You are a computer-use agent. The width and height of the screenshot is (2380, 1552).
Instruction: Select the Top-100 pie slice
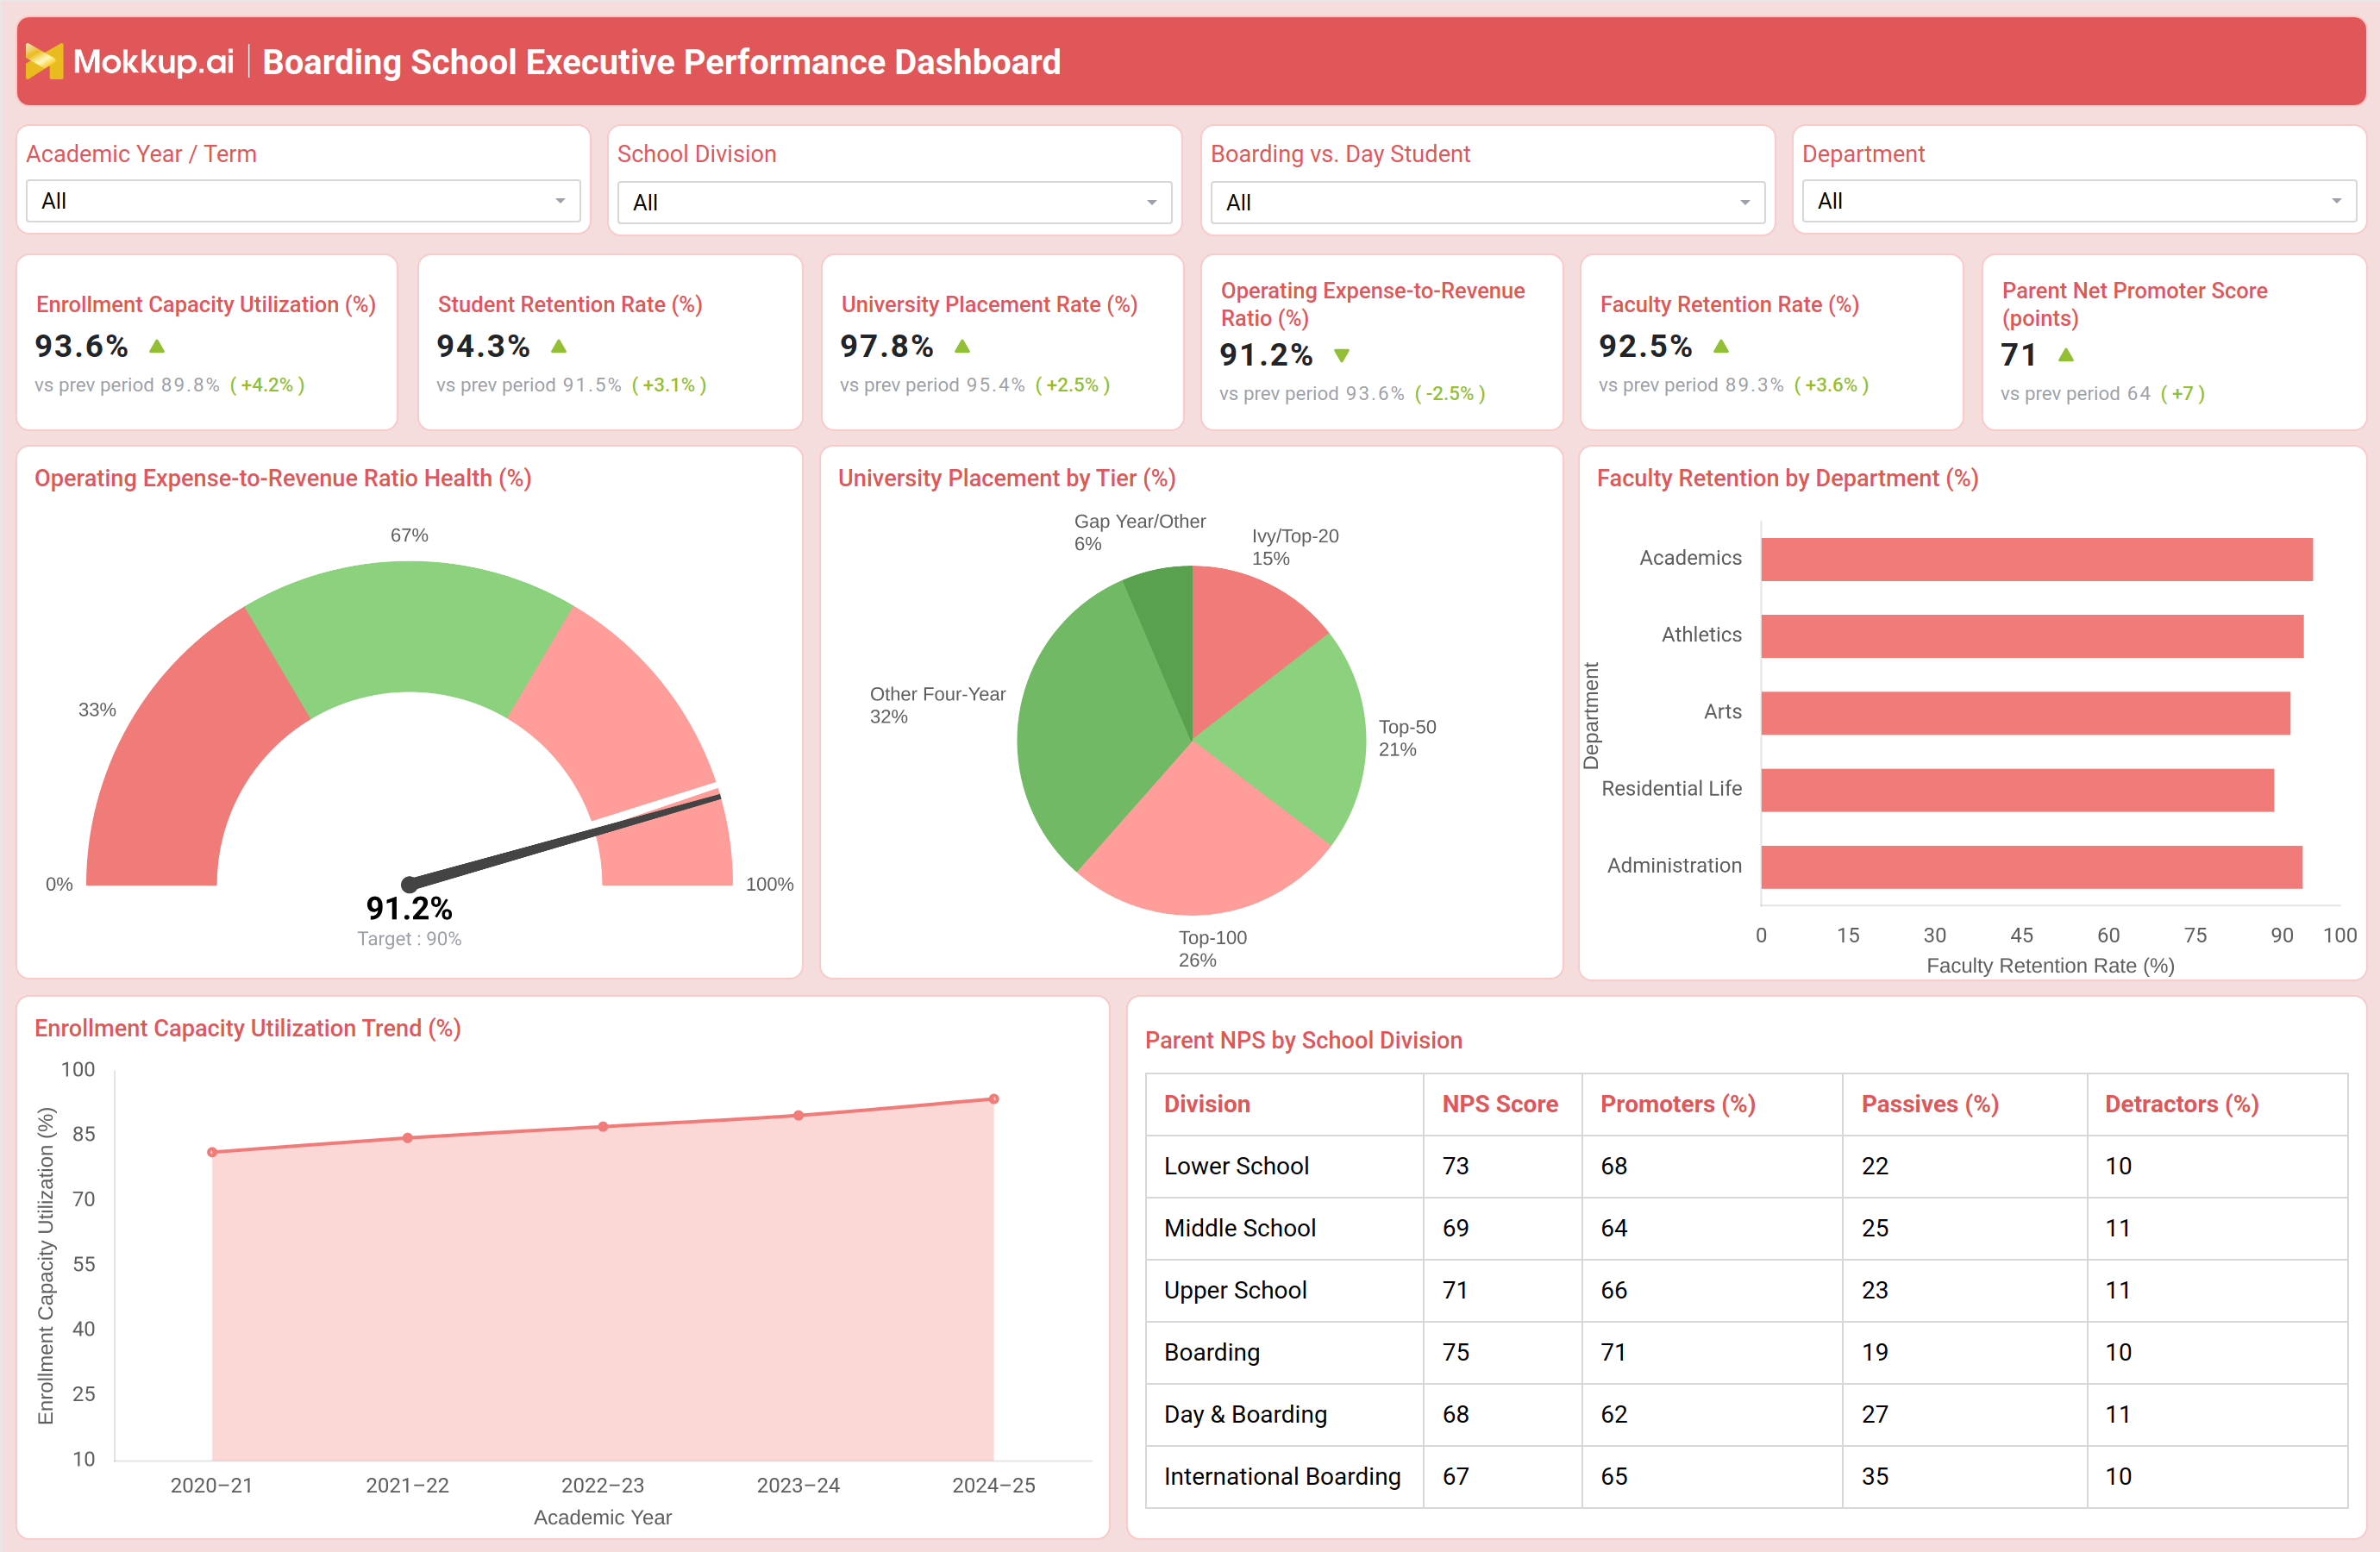pyautogui.click(x=1205, y=840)
